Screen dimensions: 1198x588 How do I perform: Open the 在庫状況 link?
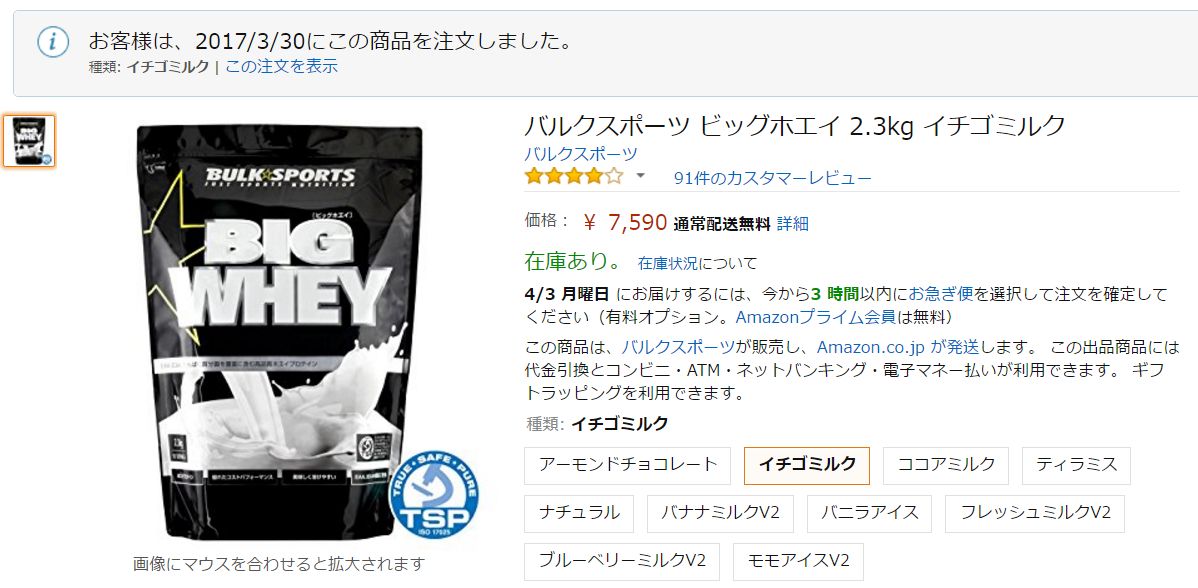coord(668,263)
